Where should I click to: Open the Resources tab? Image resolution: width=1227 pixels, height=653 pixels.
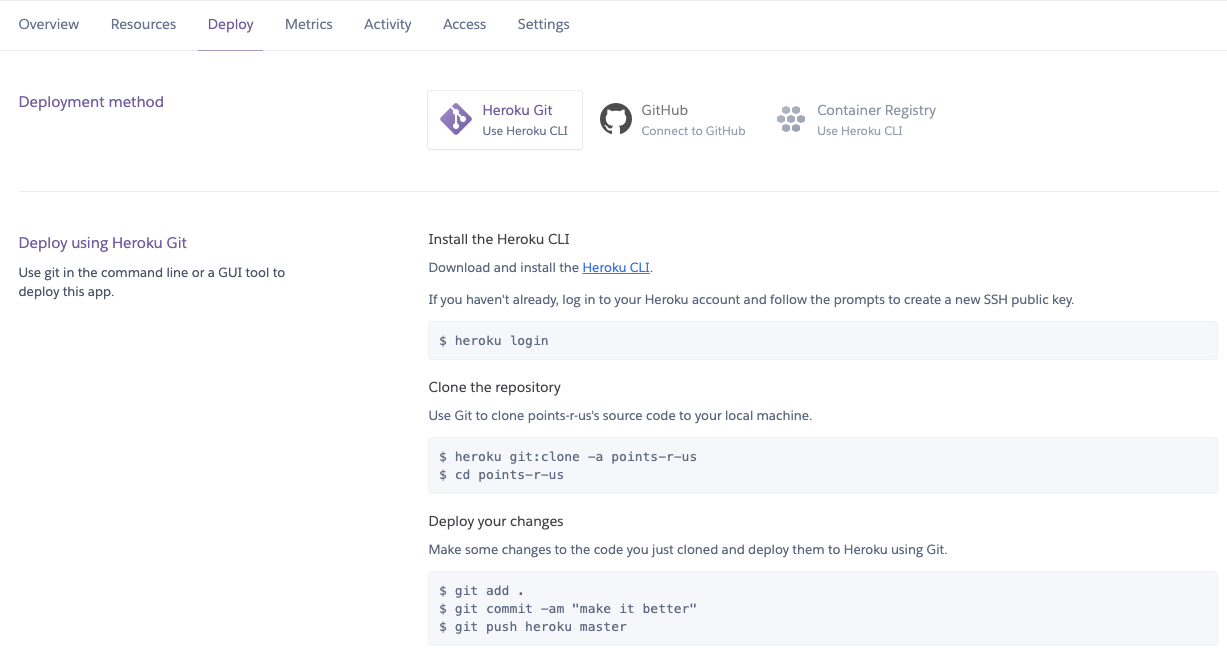143,24
